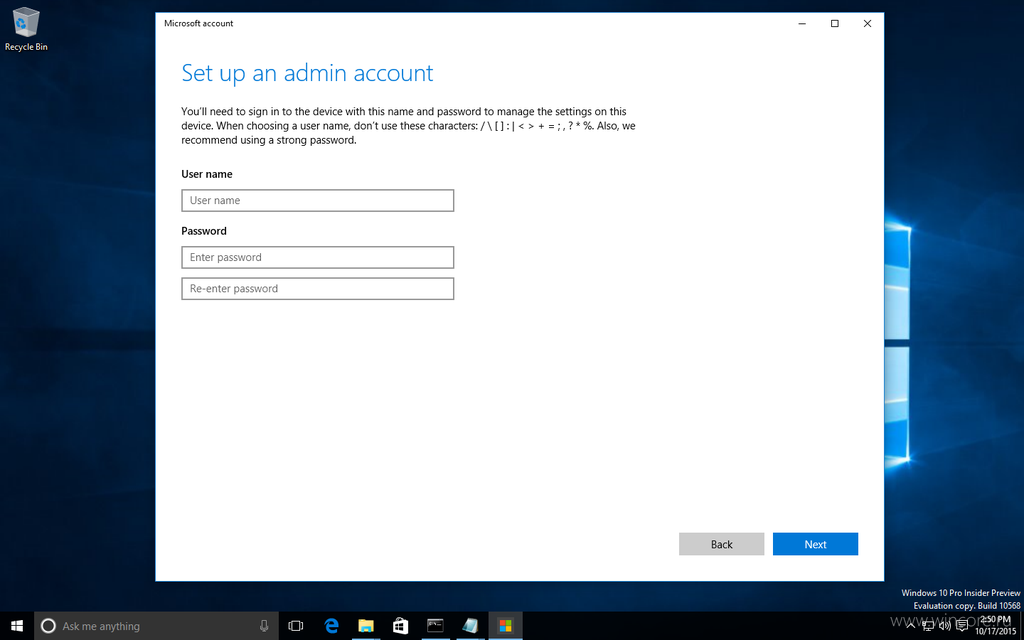This screenshot has width=1024, height=640.
Task: Open Task View from taskbar
Action: (296, 626)
